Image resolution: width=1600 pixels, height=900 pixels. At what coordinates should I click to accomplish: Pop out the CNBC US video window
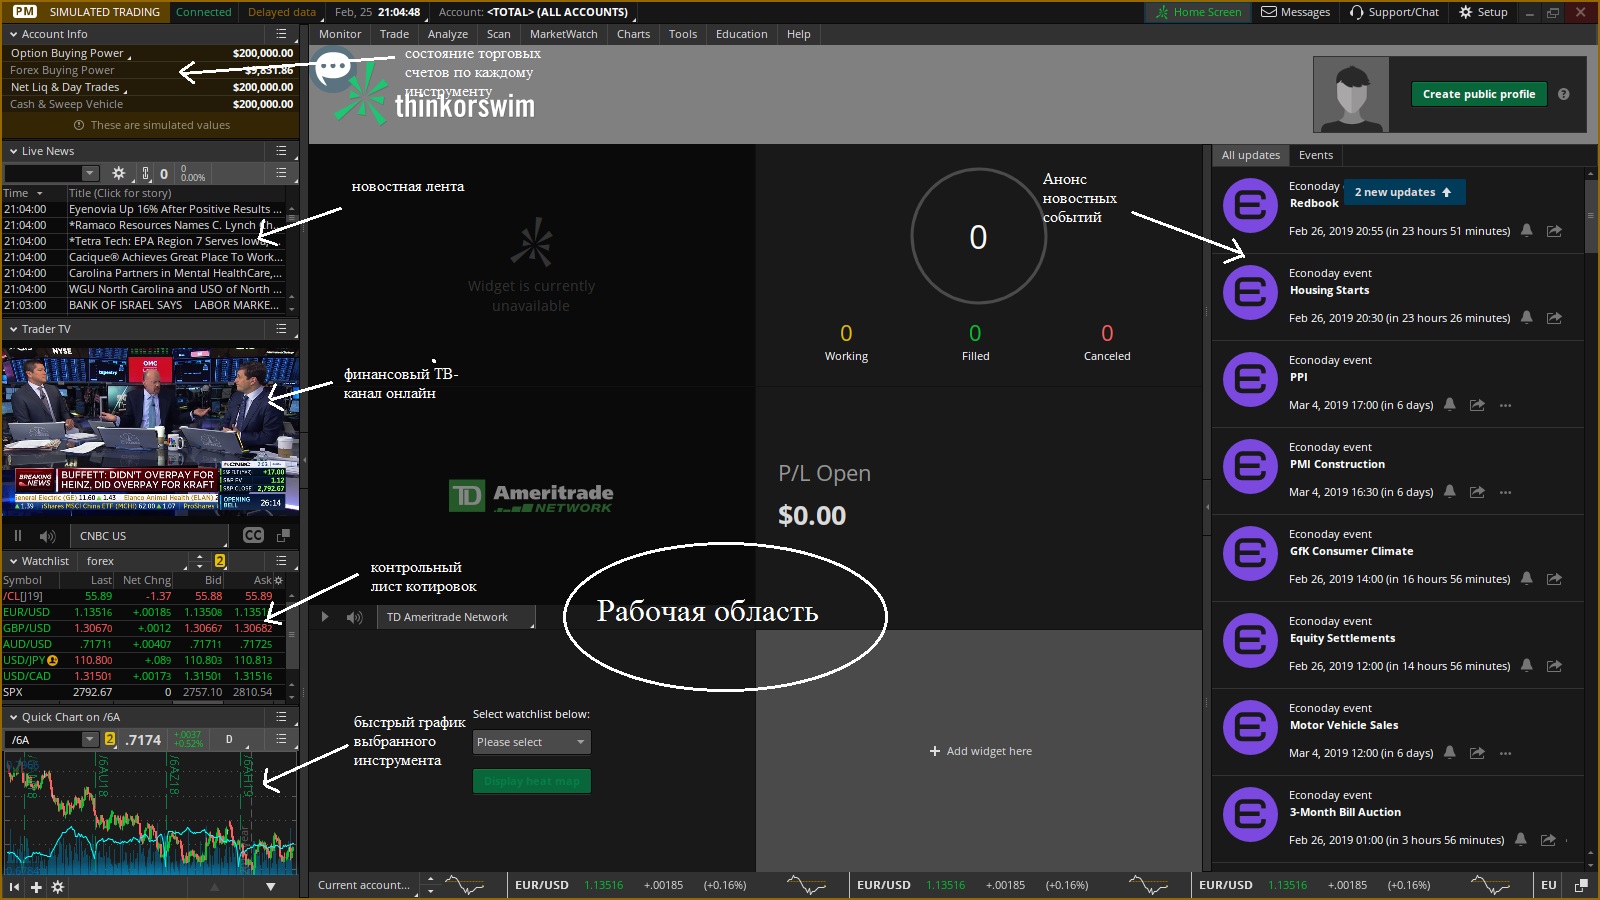(x=283, y=536)
